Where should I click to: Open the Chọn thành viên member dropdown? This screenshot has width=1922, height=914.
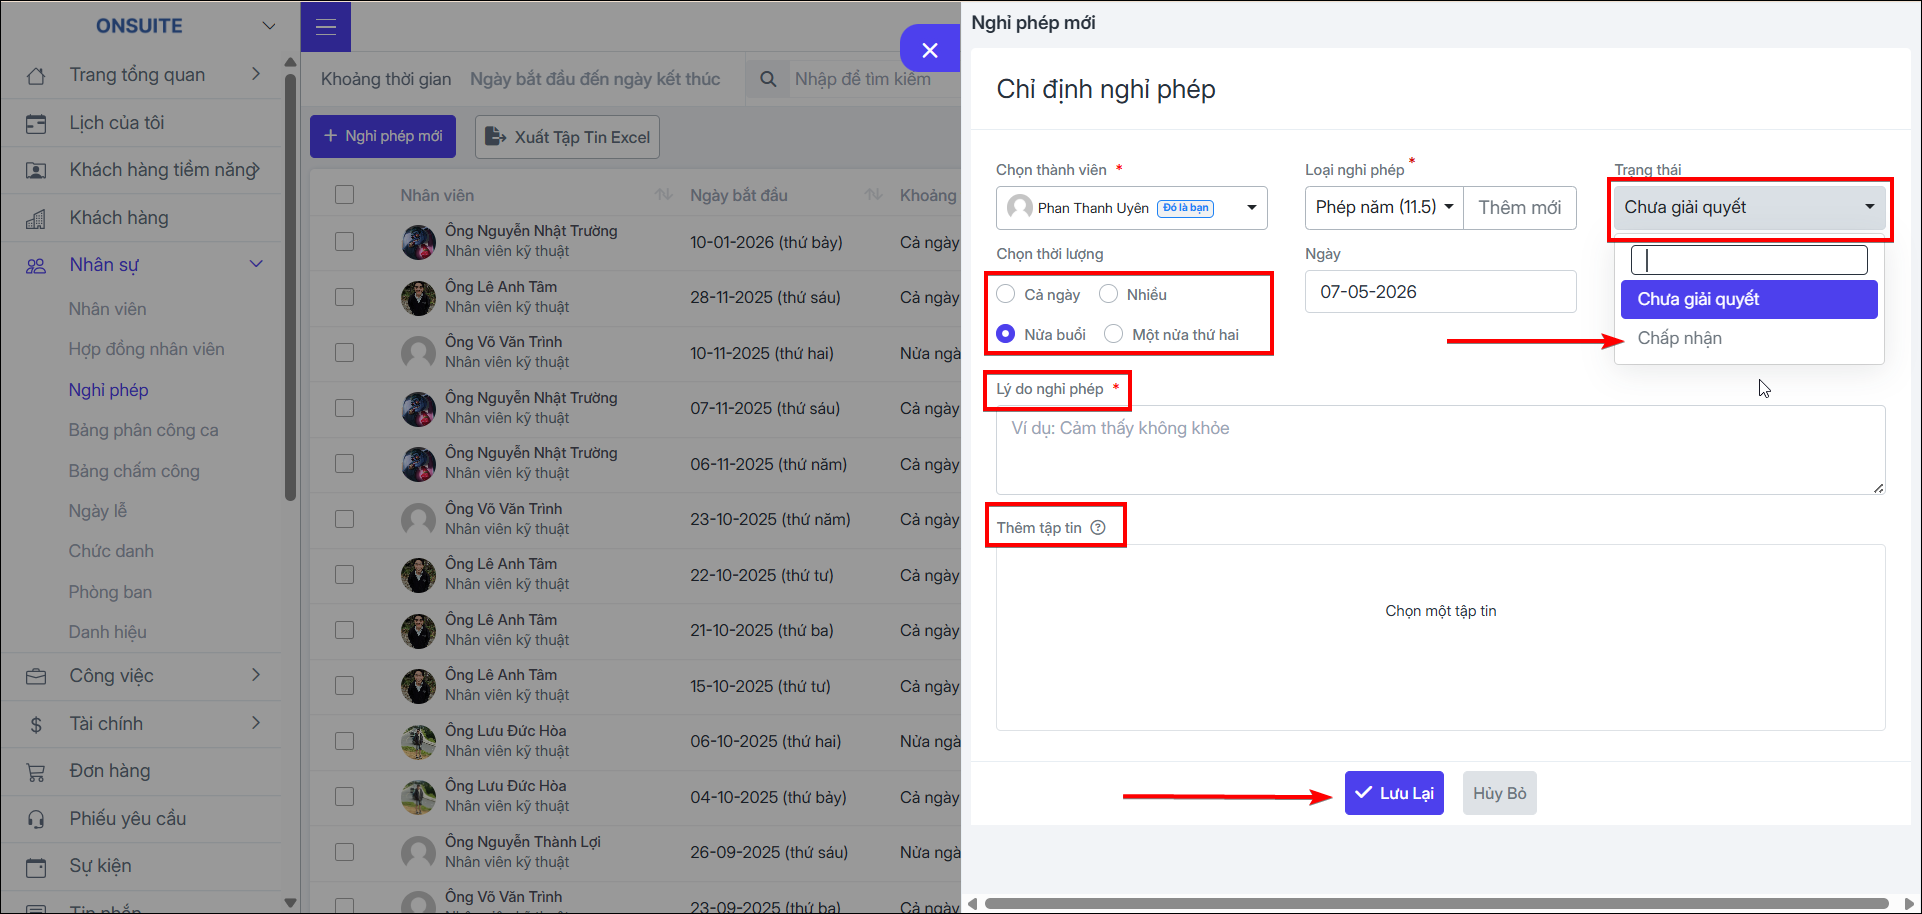pyautogui.click(x=1132, y=208)
